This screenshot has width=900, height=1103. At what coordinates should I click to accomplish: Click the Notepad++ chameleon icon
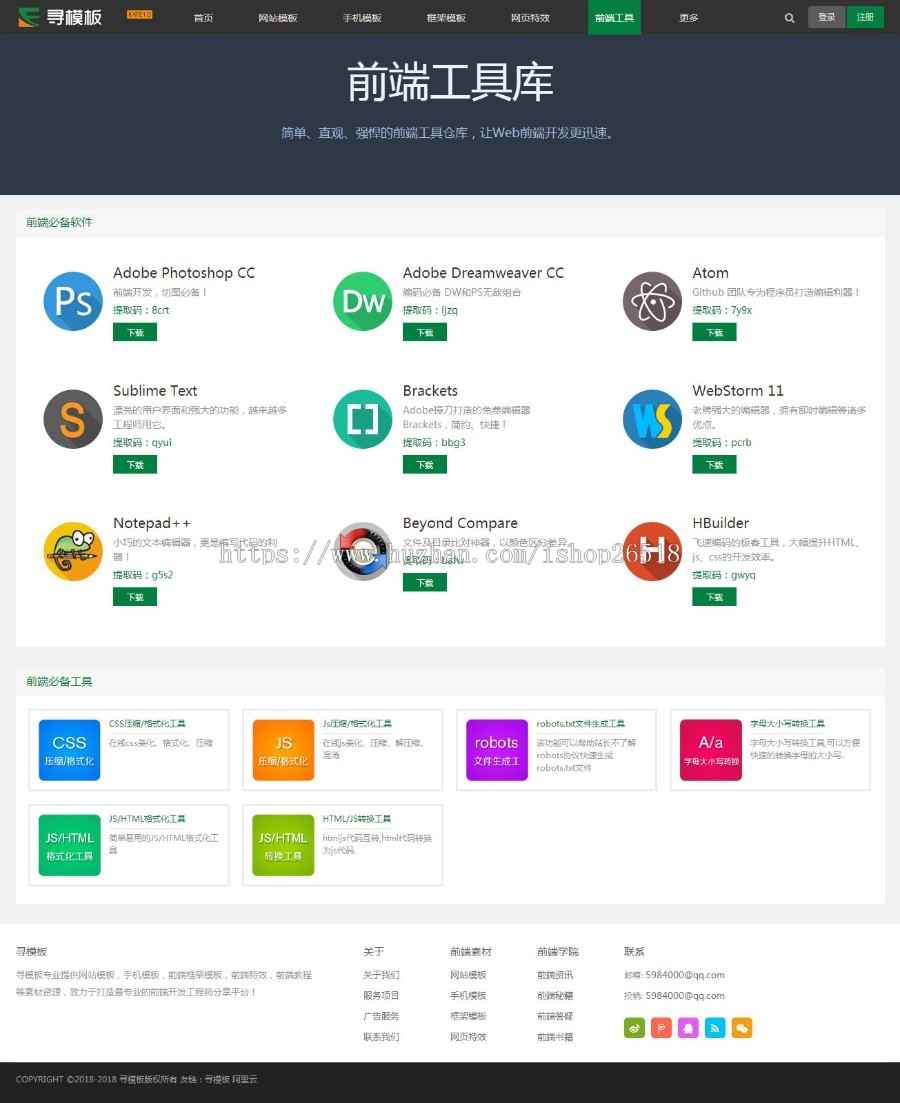[73, 552]
